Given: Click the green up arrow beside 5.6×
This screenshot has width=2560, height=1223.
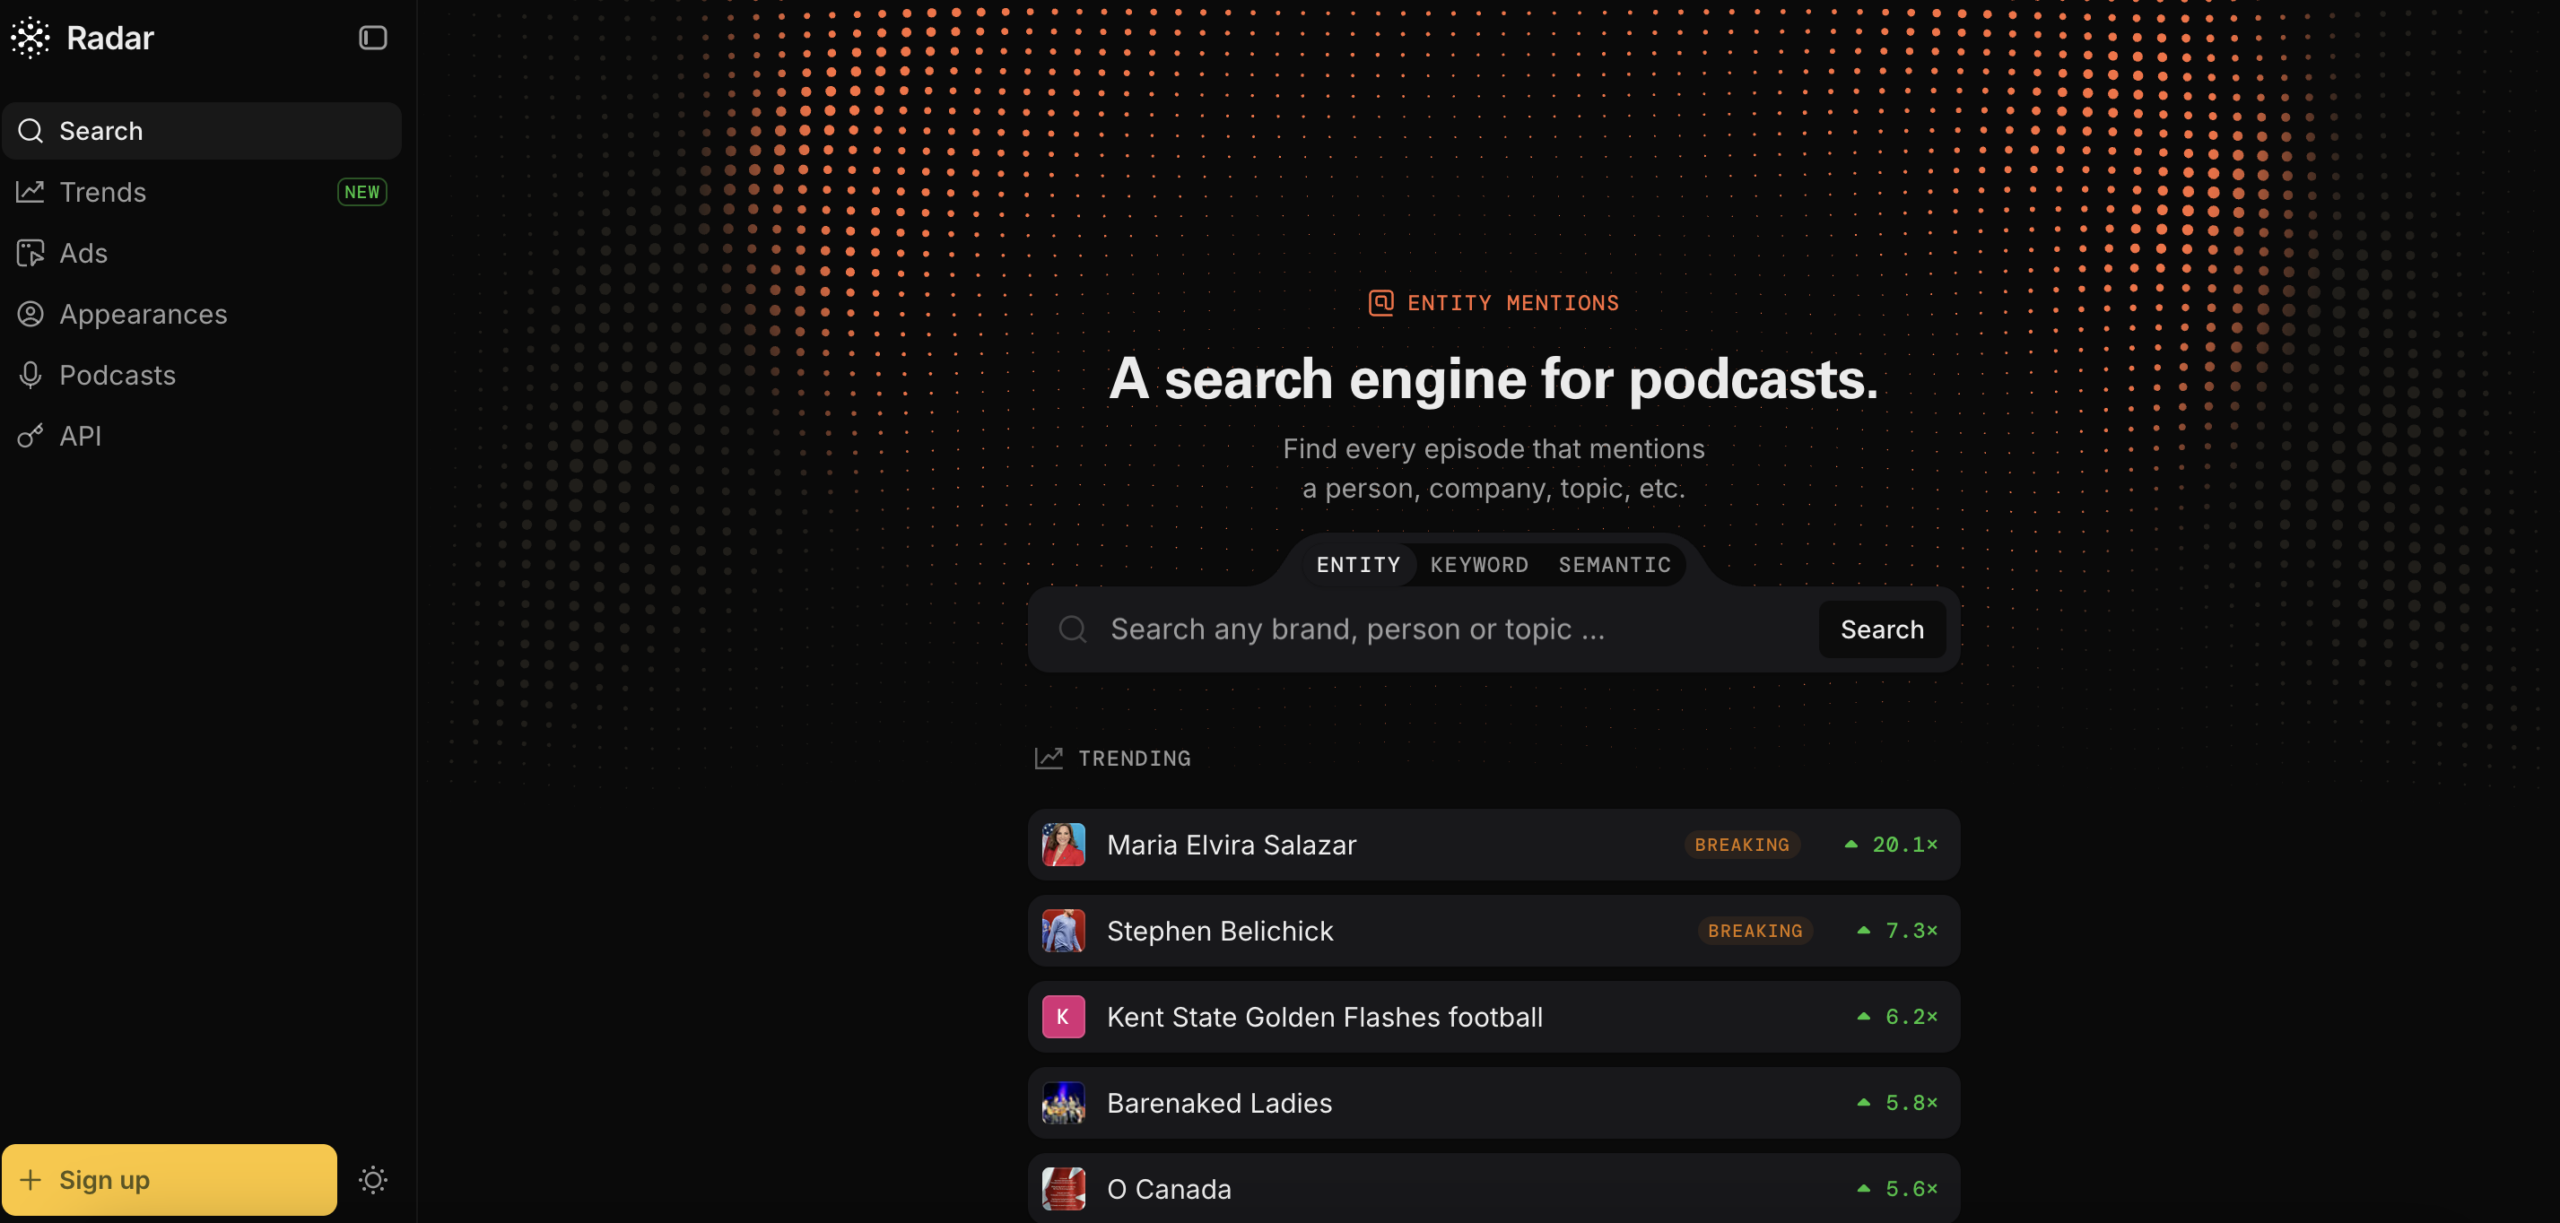Looking at the screenshot, I should coord(1864,1189).
